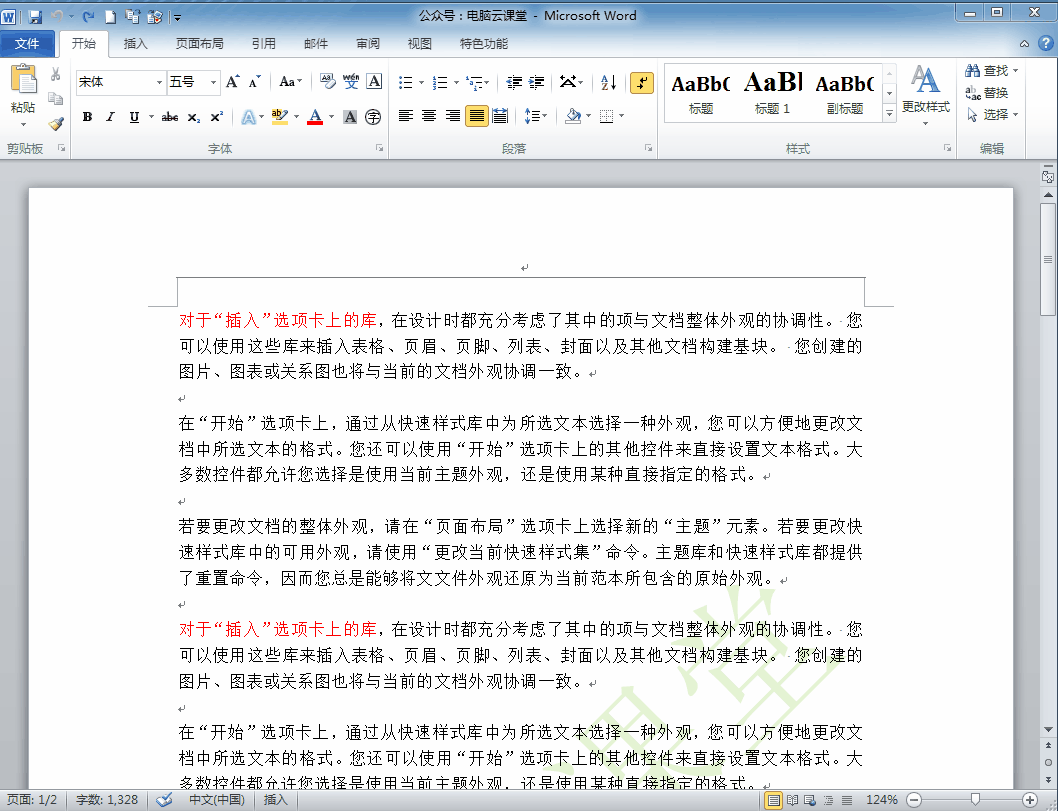This screenshot has height=811, width=1058.
Task: Apply the 标题 1 style
Action: coord(773,93)
